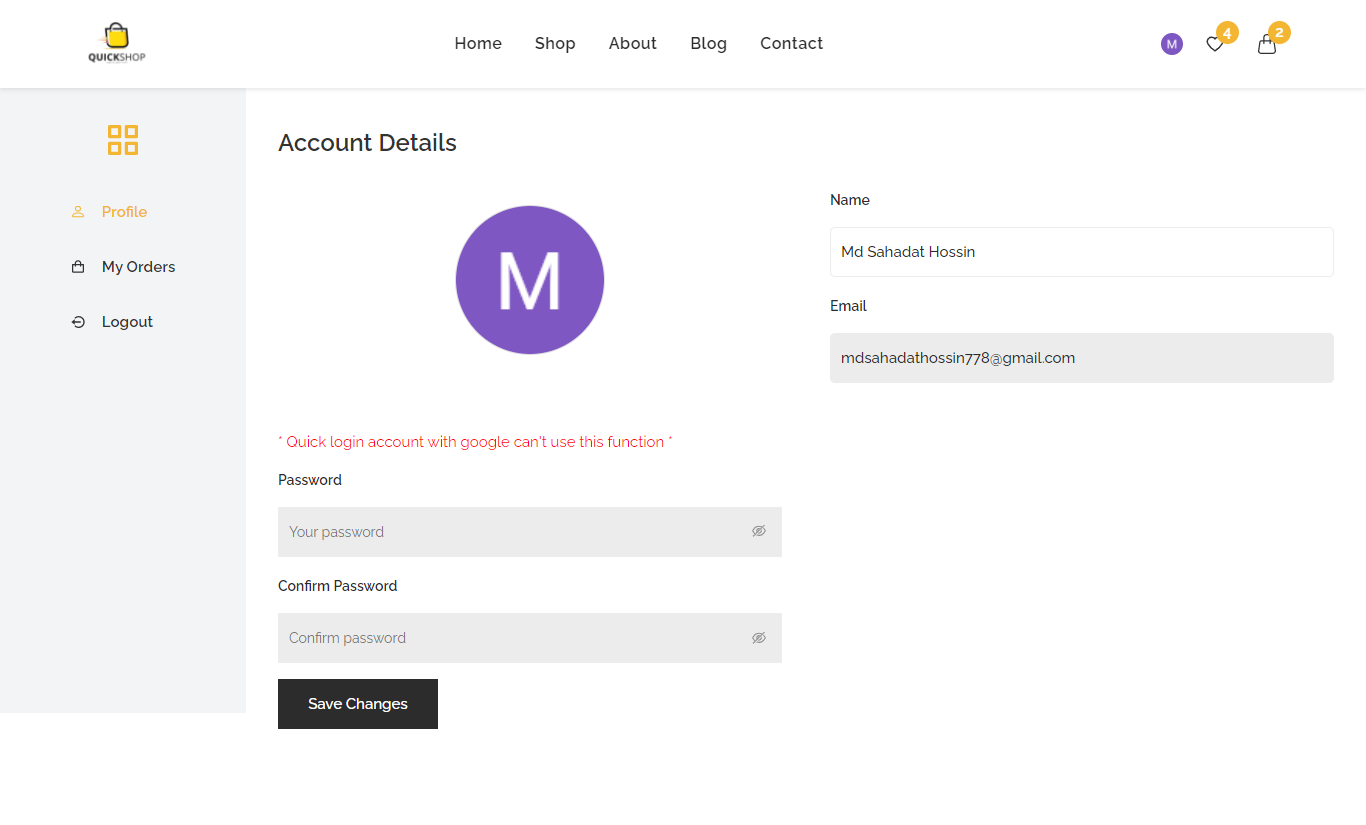Click the red Google login warning text
The image size is (1366, 825).
click(x=475, y=442)
